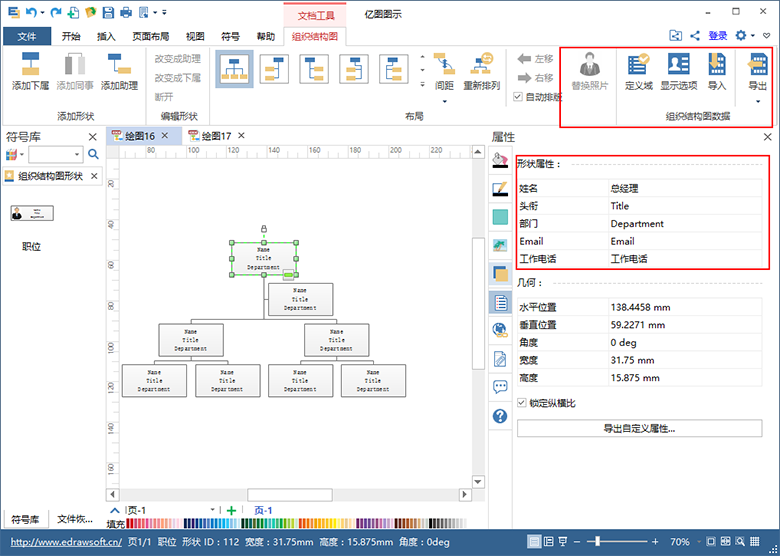This screenshot has height=556, width=780.
Task: Click the Login (登录) link
Action: click(718, 35)
